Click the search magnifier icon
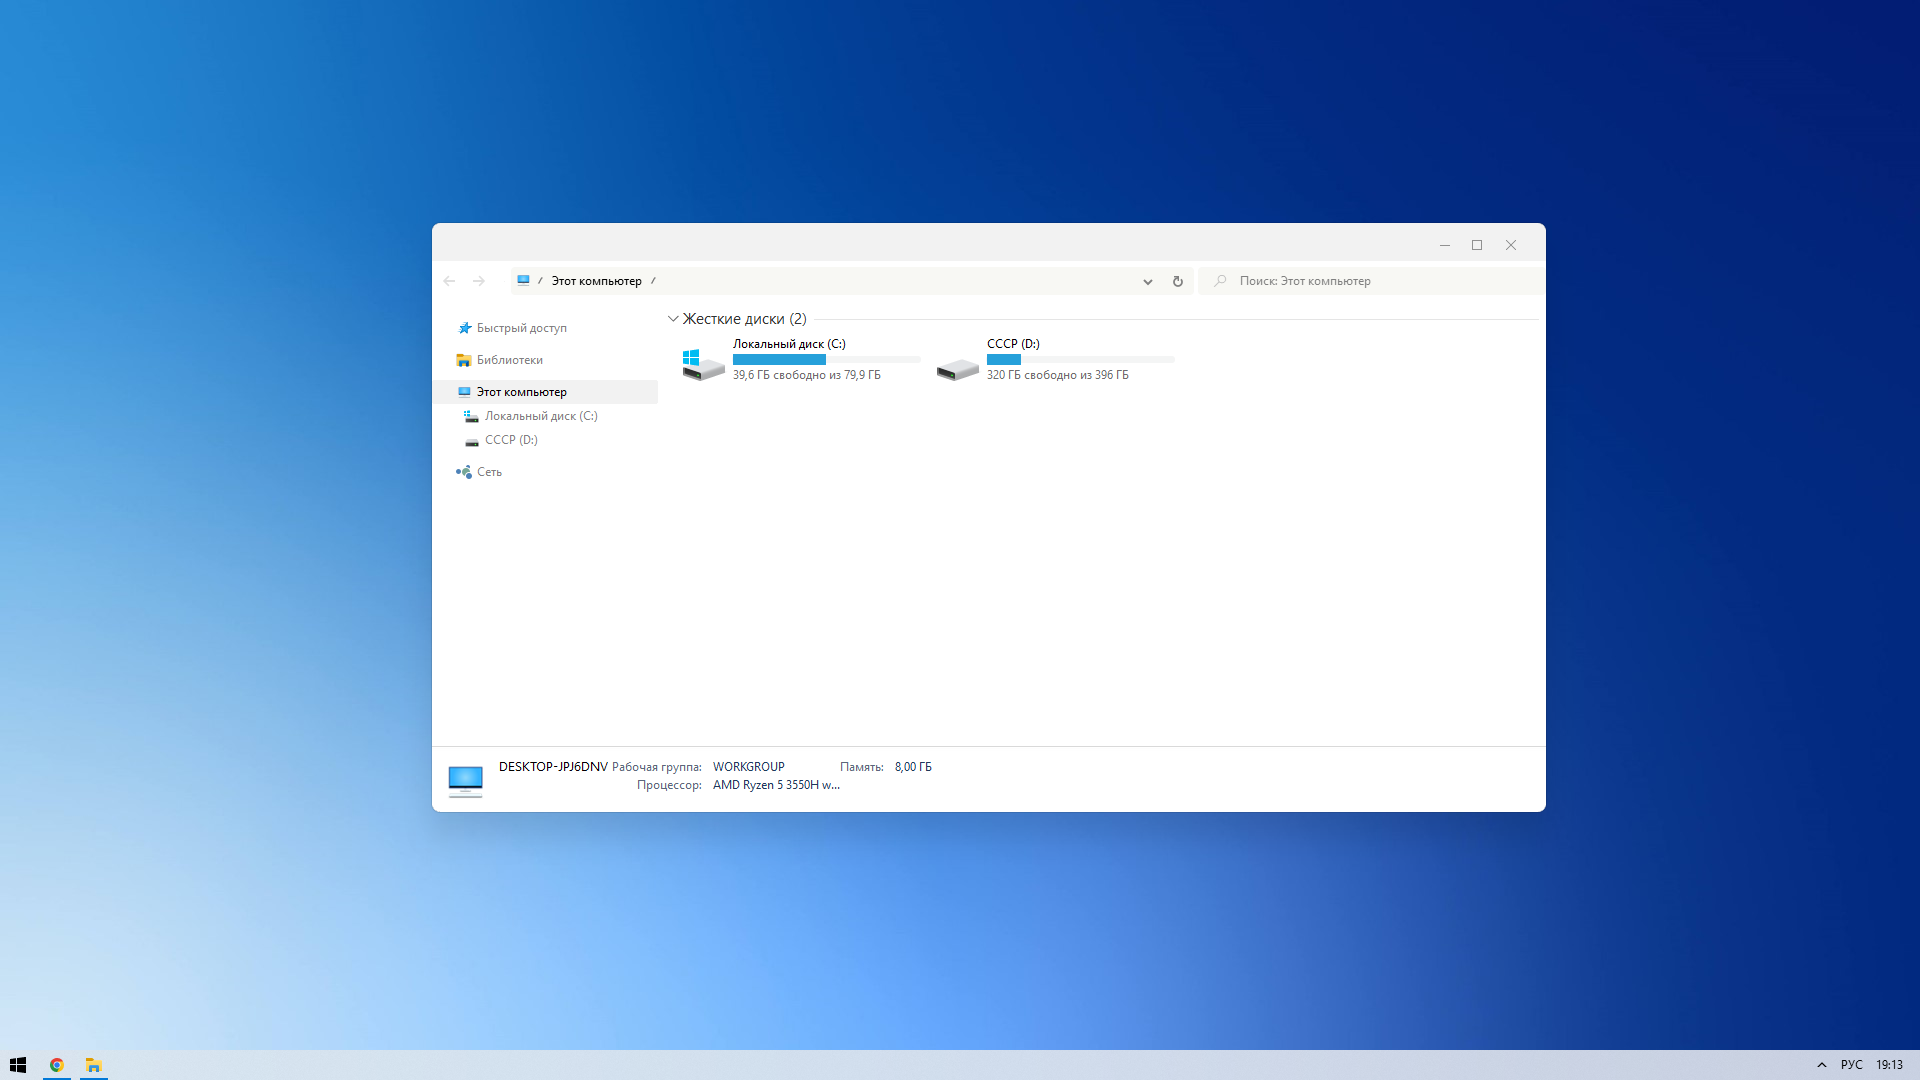This screenshot has height=1080, width=1920. [x=1220, y=281]
